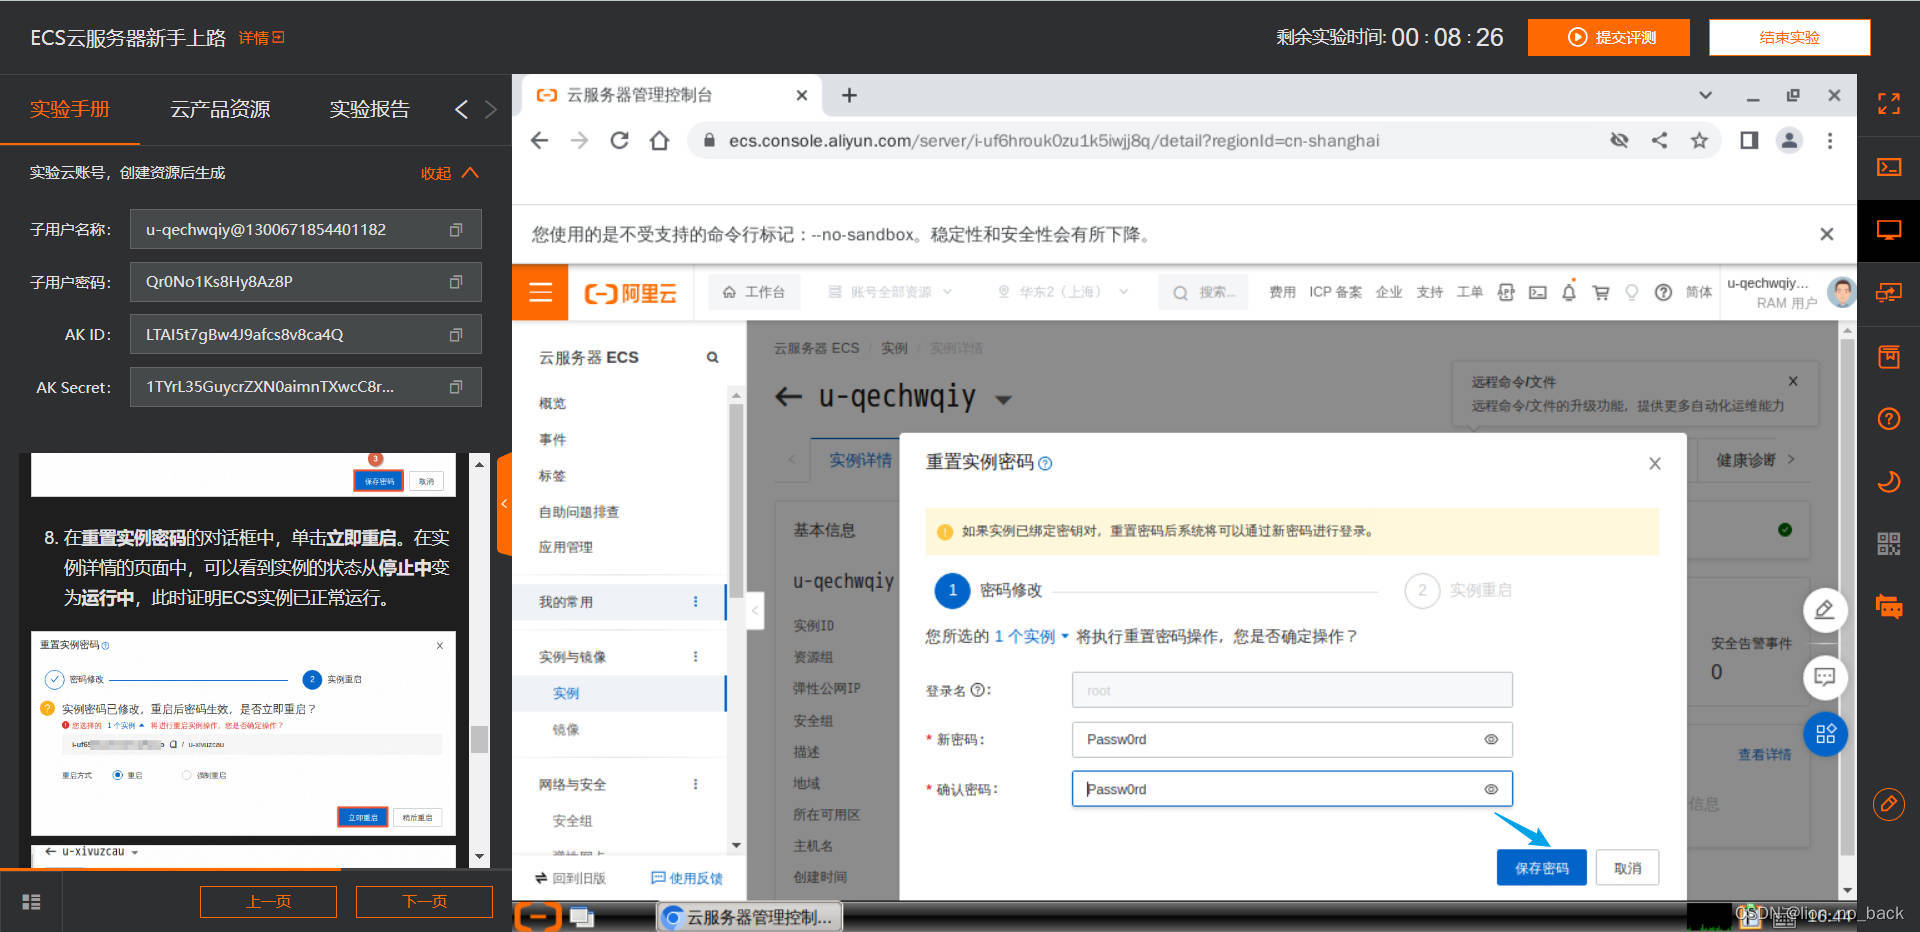This screenshot has width=1920, height=932.
Task: Go to next manual page 下一页
Action: 424,902
